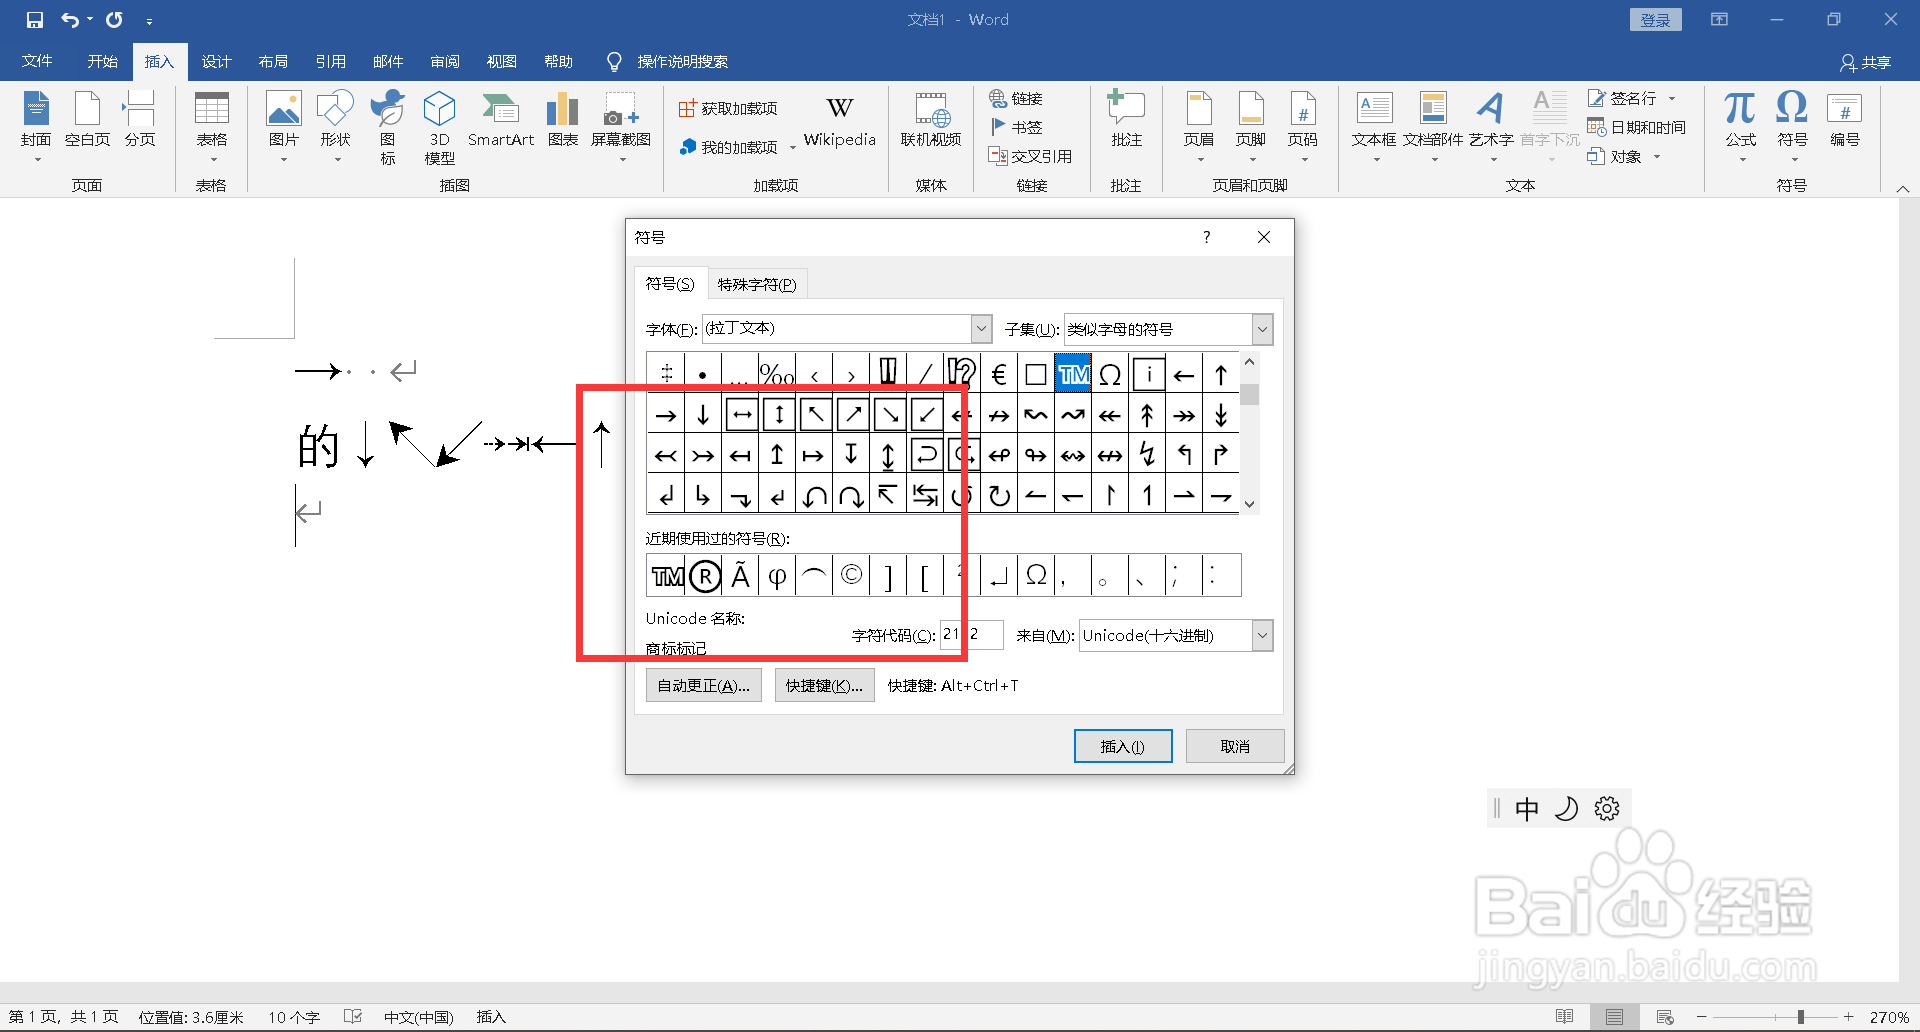Click the Cancel (取消) button

pos(1235,746)
